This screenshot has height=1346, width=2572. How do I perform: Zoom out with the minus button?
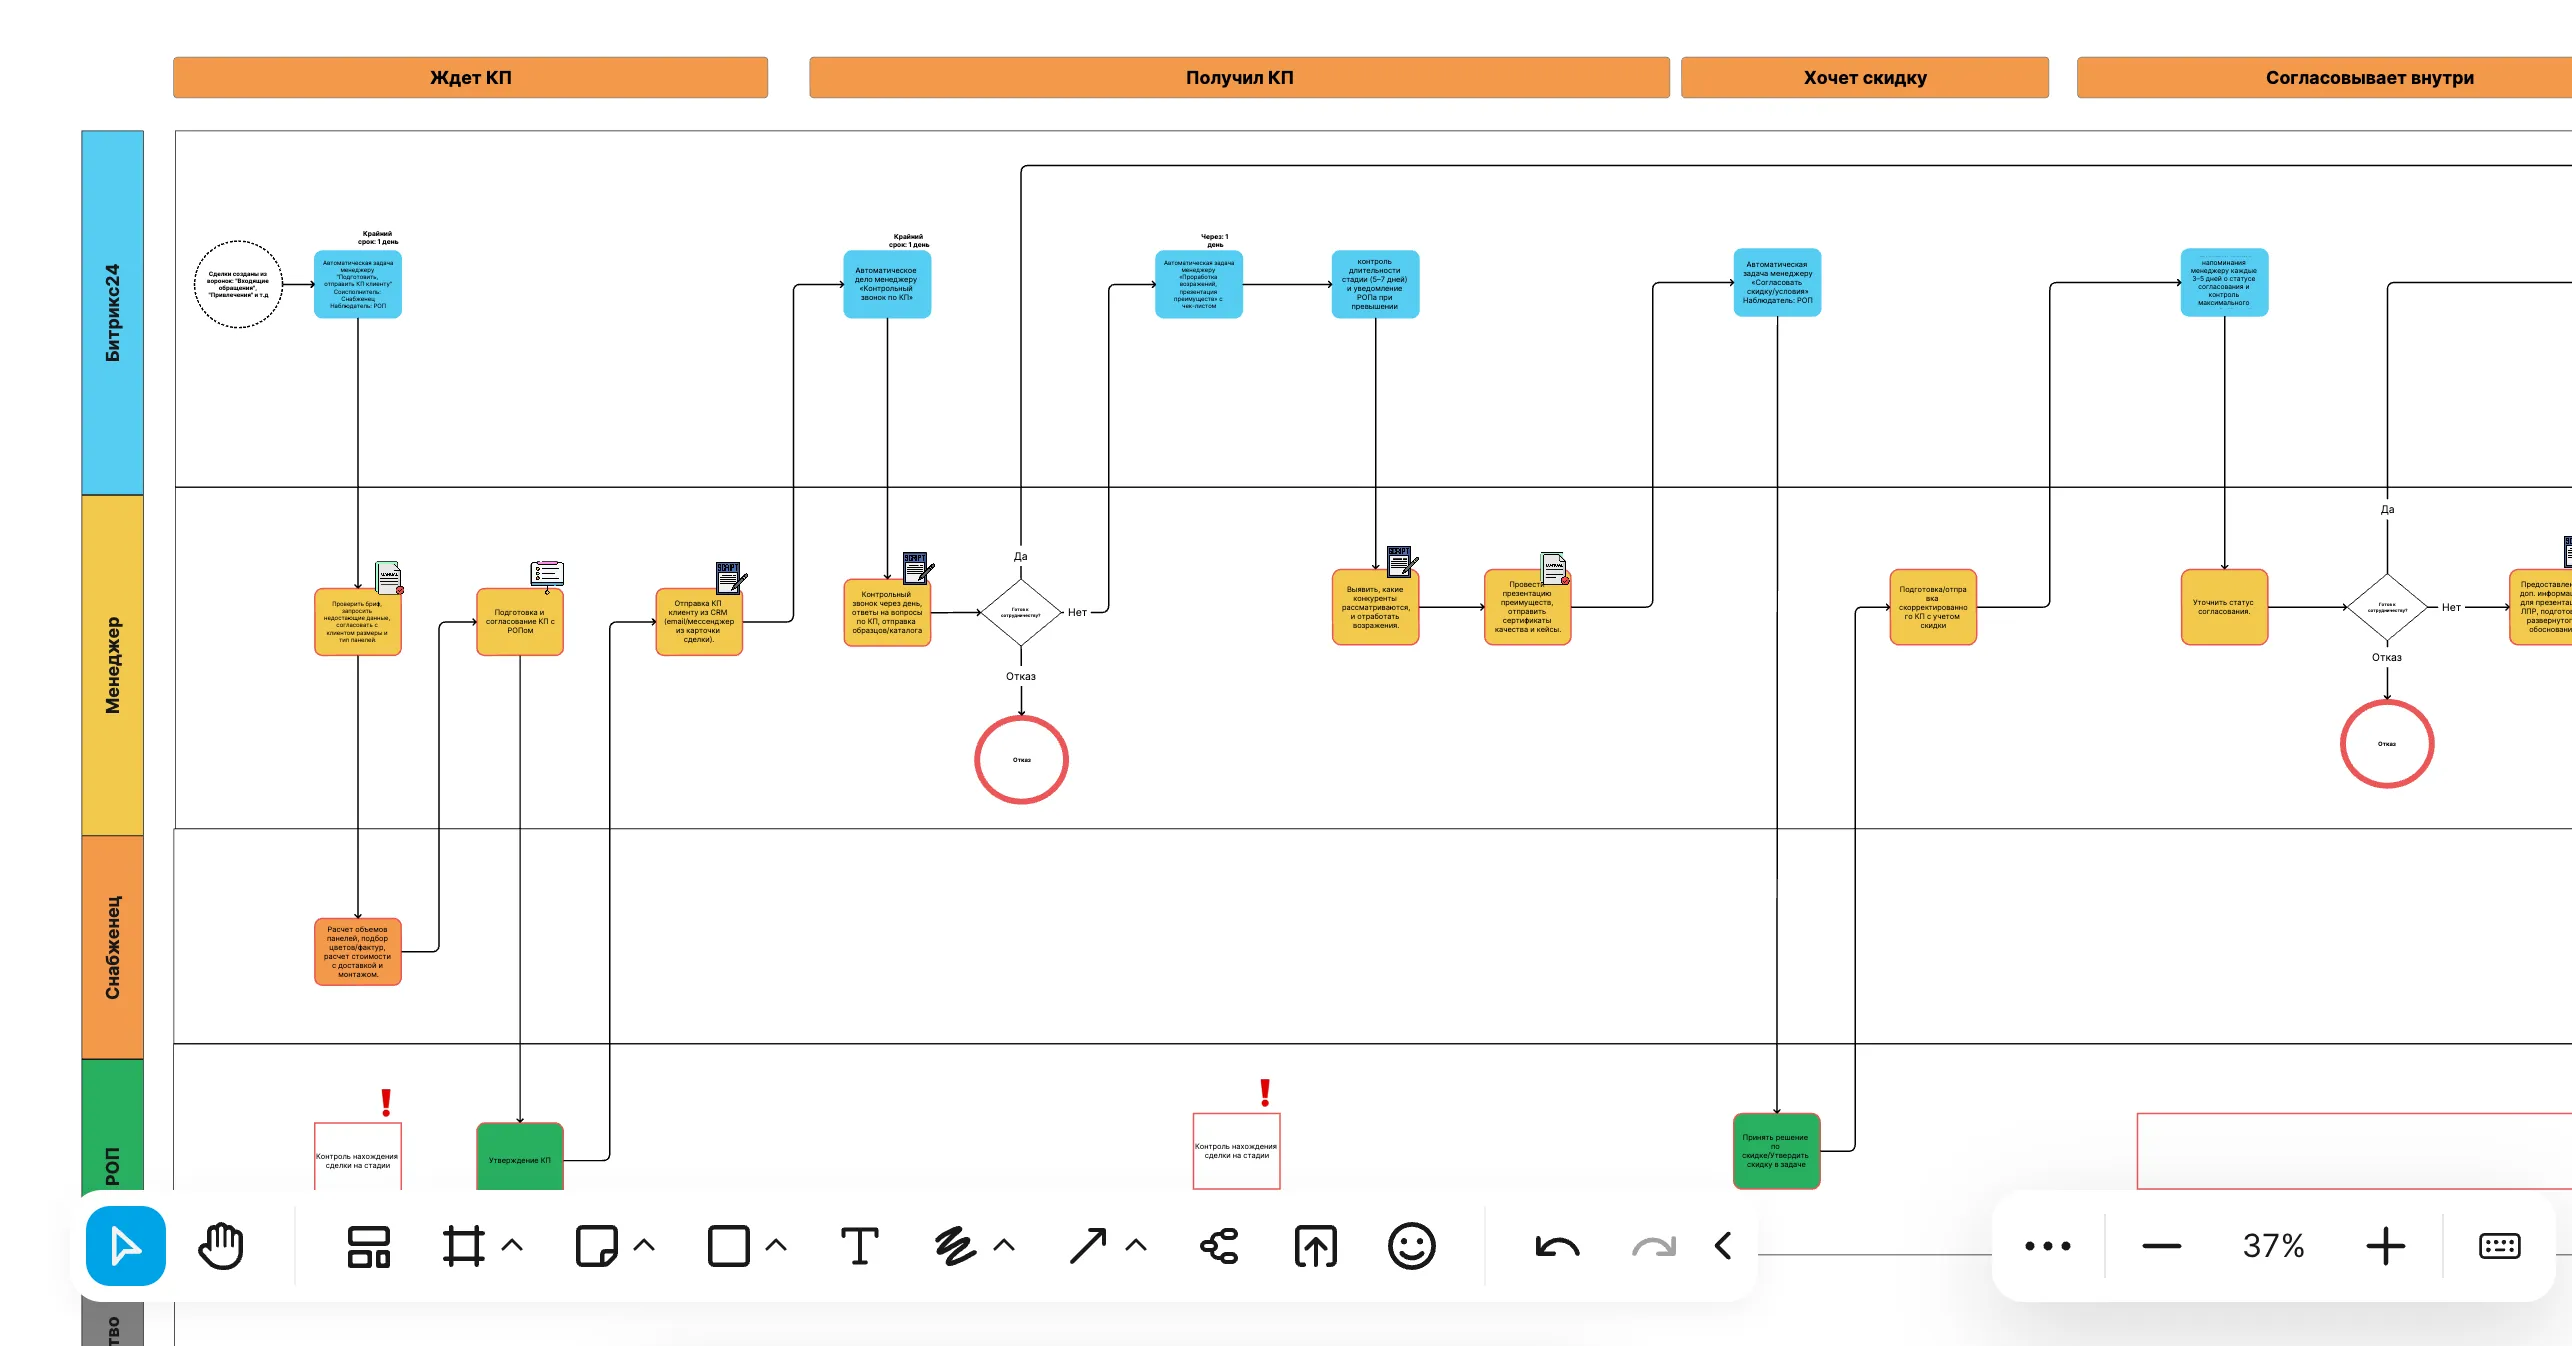tap(2161, 1246)
